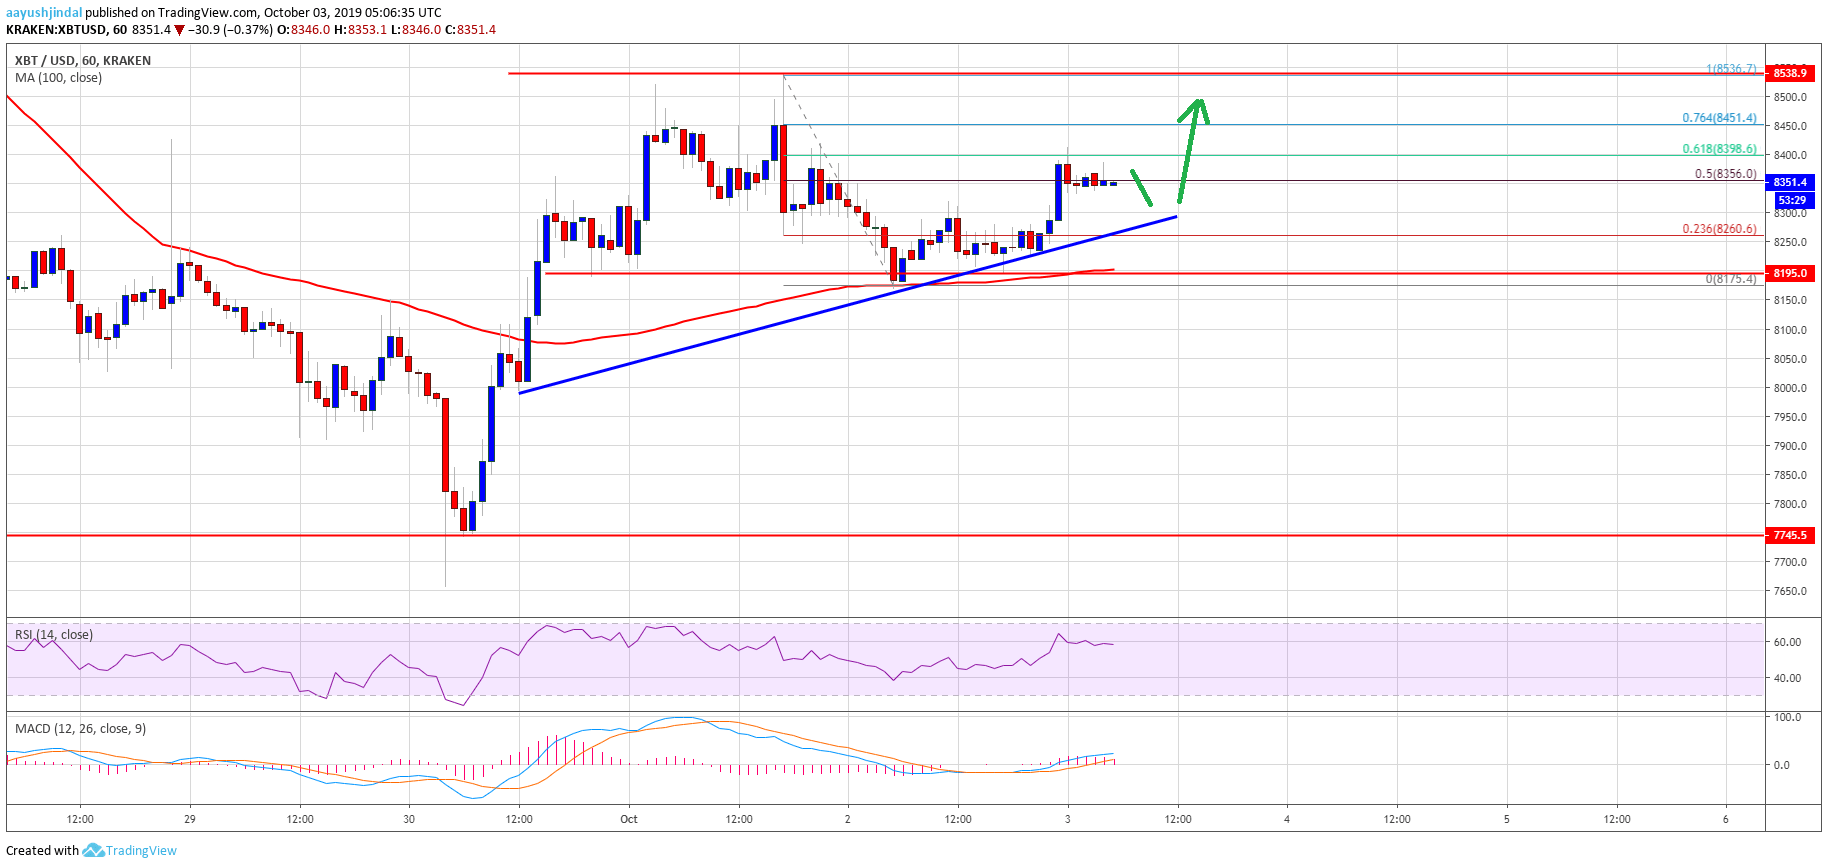Click the RSI (14, close) indicator label
1828x868 pixels.
(x=54, y=634)
